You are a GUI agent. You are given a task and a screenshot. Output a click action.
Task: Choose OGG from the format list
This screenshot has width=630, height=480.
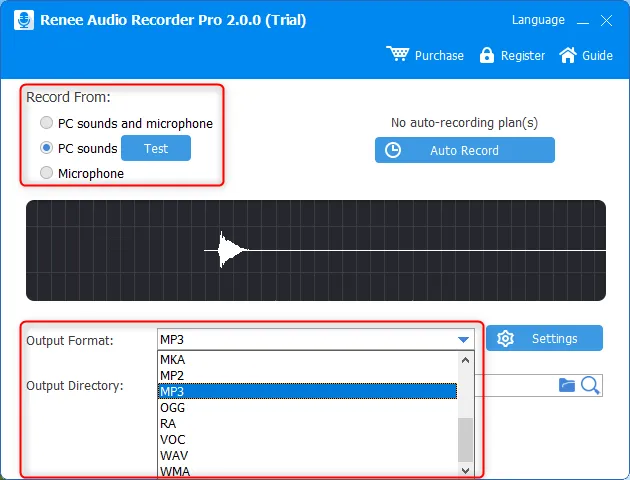point(307,407)
